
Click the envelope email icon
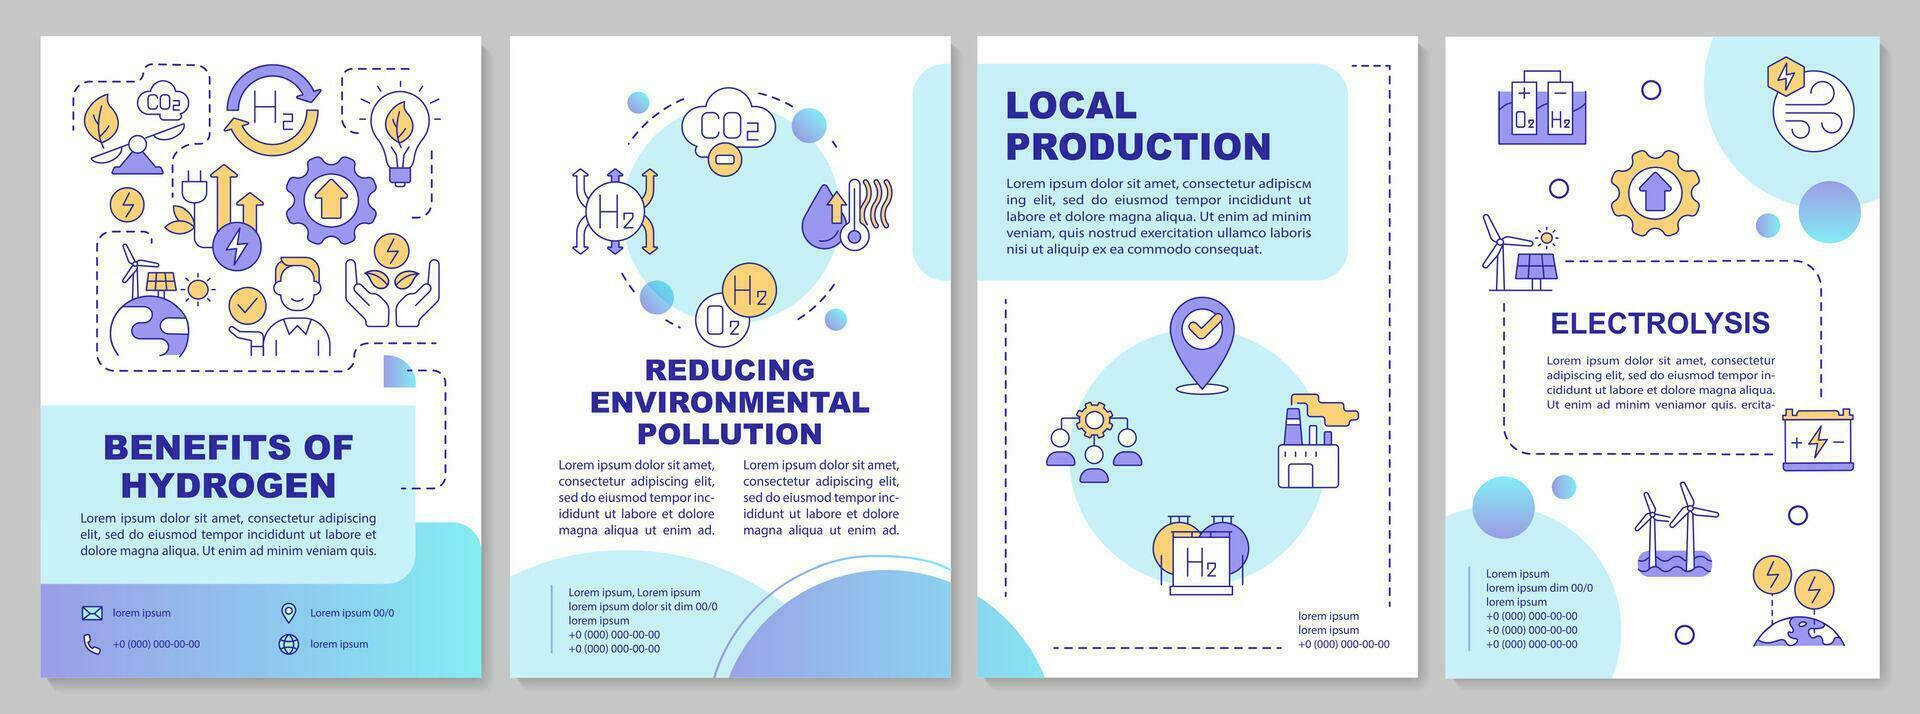click(x=92, y=613)
